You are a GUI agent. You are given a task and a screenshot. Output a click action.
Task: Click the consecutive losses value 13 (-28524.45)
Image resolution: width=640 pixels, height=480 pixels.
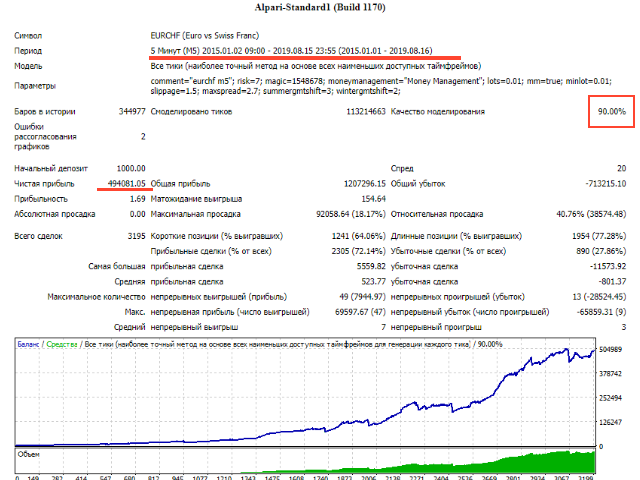tap(599, 297)
